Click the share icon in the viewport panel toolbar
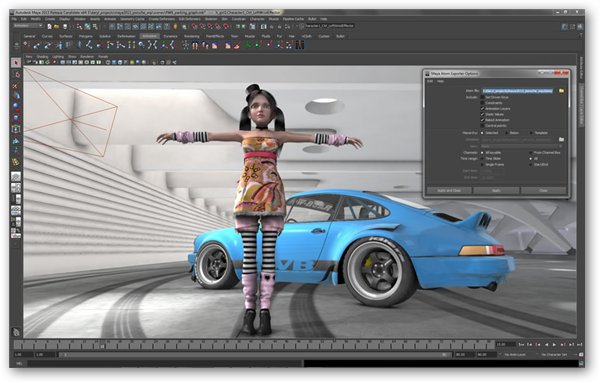Viewport: 600px width, 383px height. pyautogui.click(x=174, y=62)
